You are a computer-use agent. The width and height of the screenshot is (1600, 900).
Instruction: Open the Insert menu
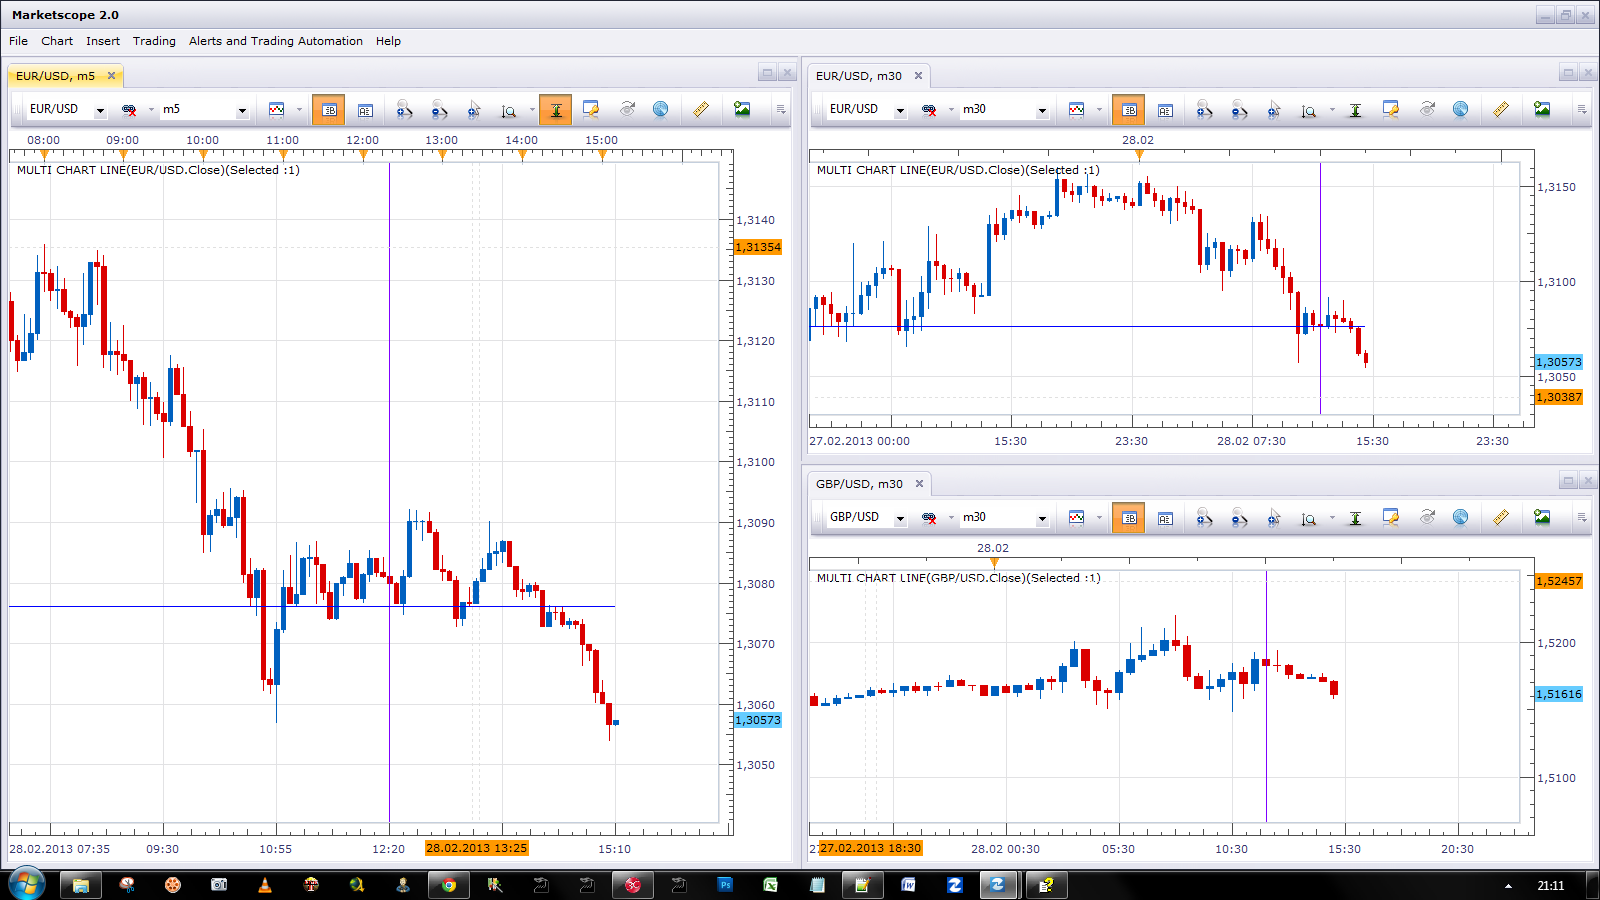(103, 41)
